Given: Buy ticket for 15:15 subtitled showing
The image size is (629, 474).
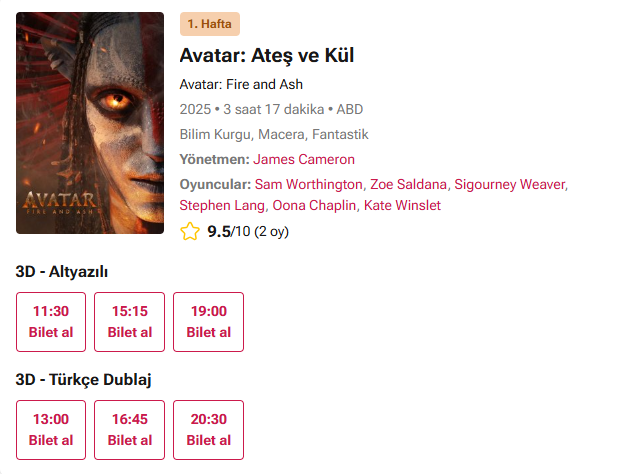Looking at the screenshot, I should coord(130,322).
